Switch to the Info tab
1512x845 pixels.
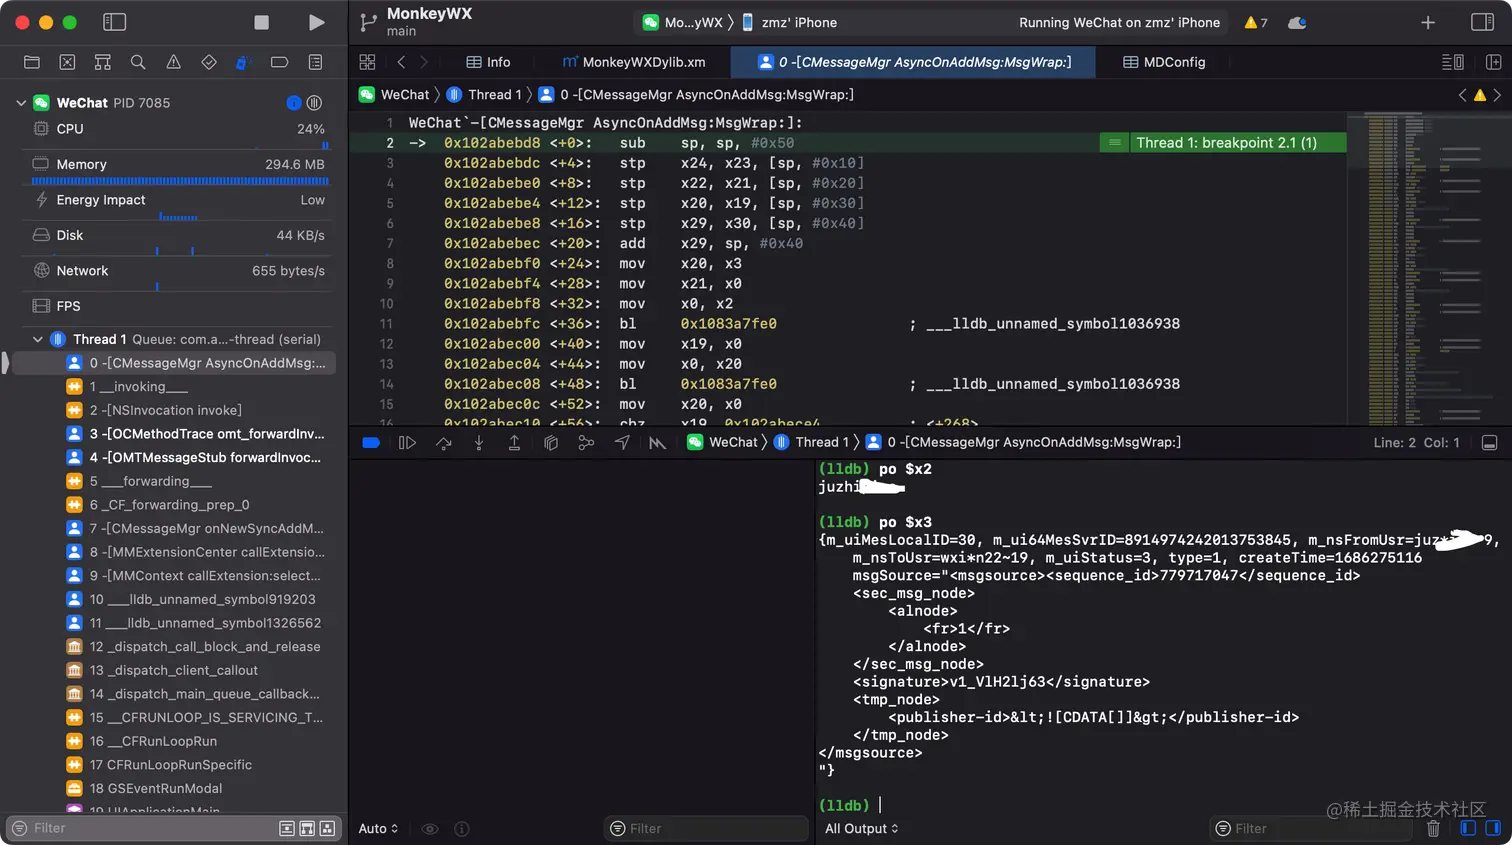click(x=488, y=62)
